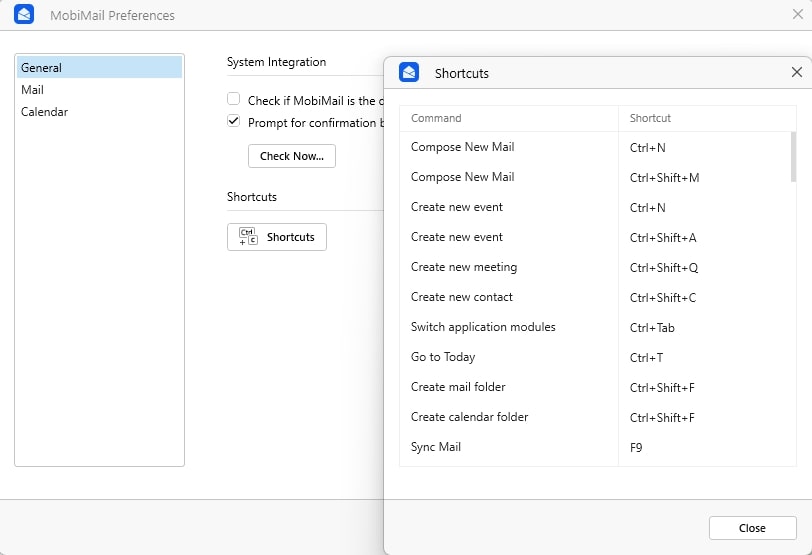
Task: Click the Ctrl+Shift+M shortcut cell
Action: 664,178
